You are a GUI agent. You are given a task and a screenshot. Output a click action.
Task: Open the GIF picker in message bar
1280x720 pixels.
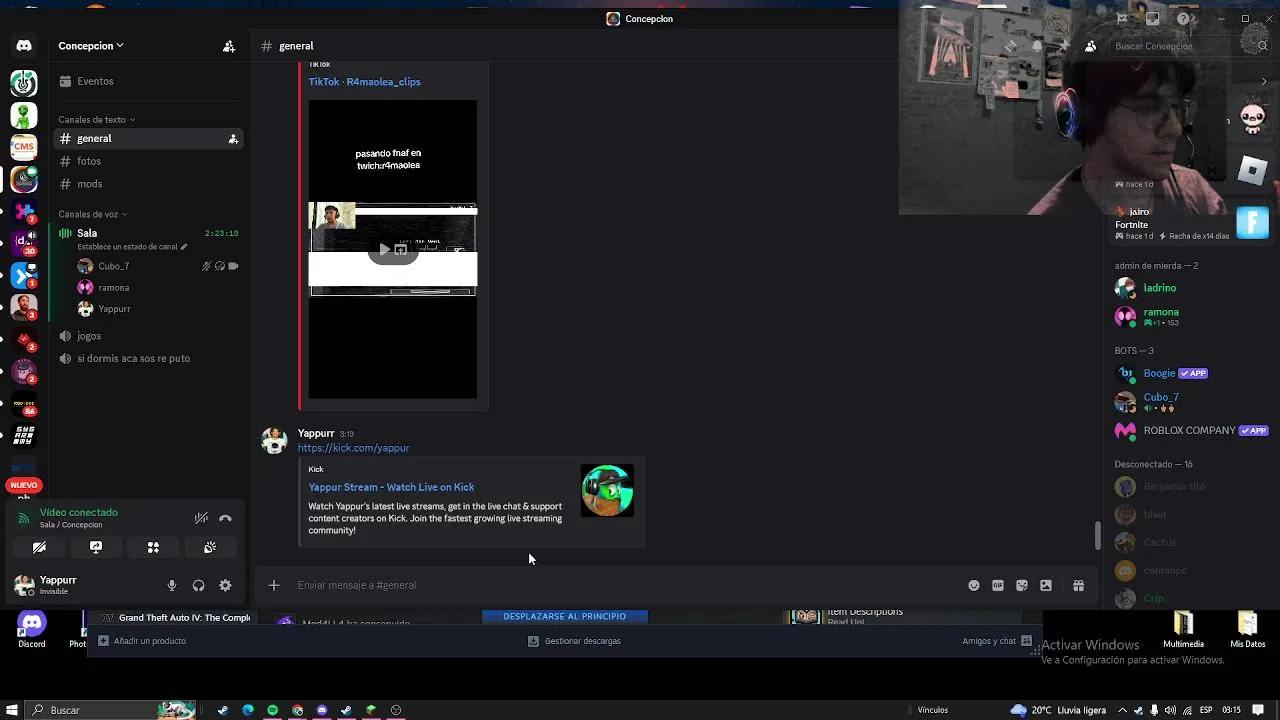998,586
